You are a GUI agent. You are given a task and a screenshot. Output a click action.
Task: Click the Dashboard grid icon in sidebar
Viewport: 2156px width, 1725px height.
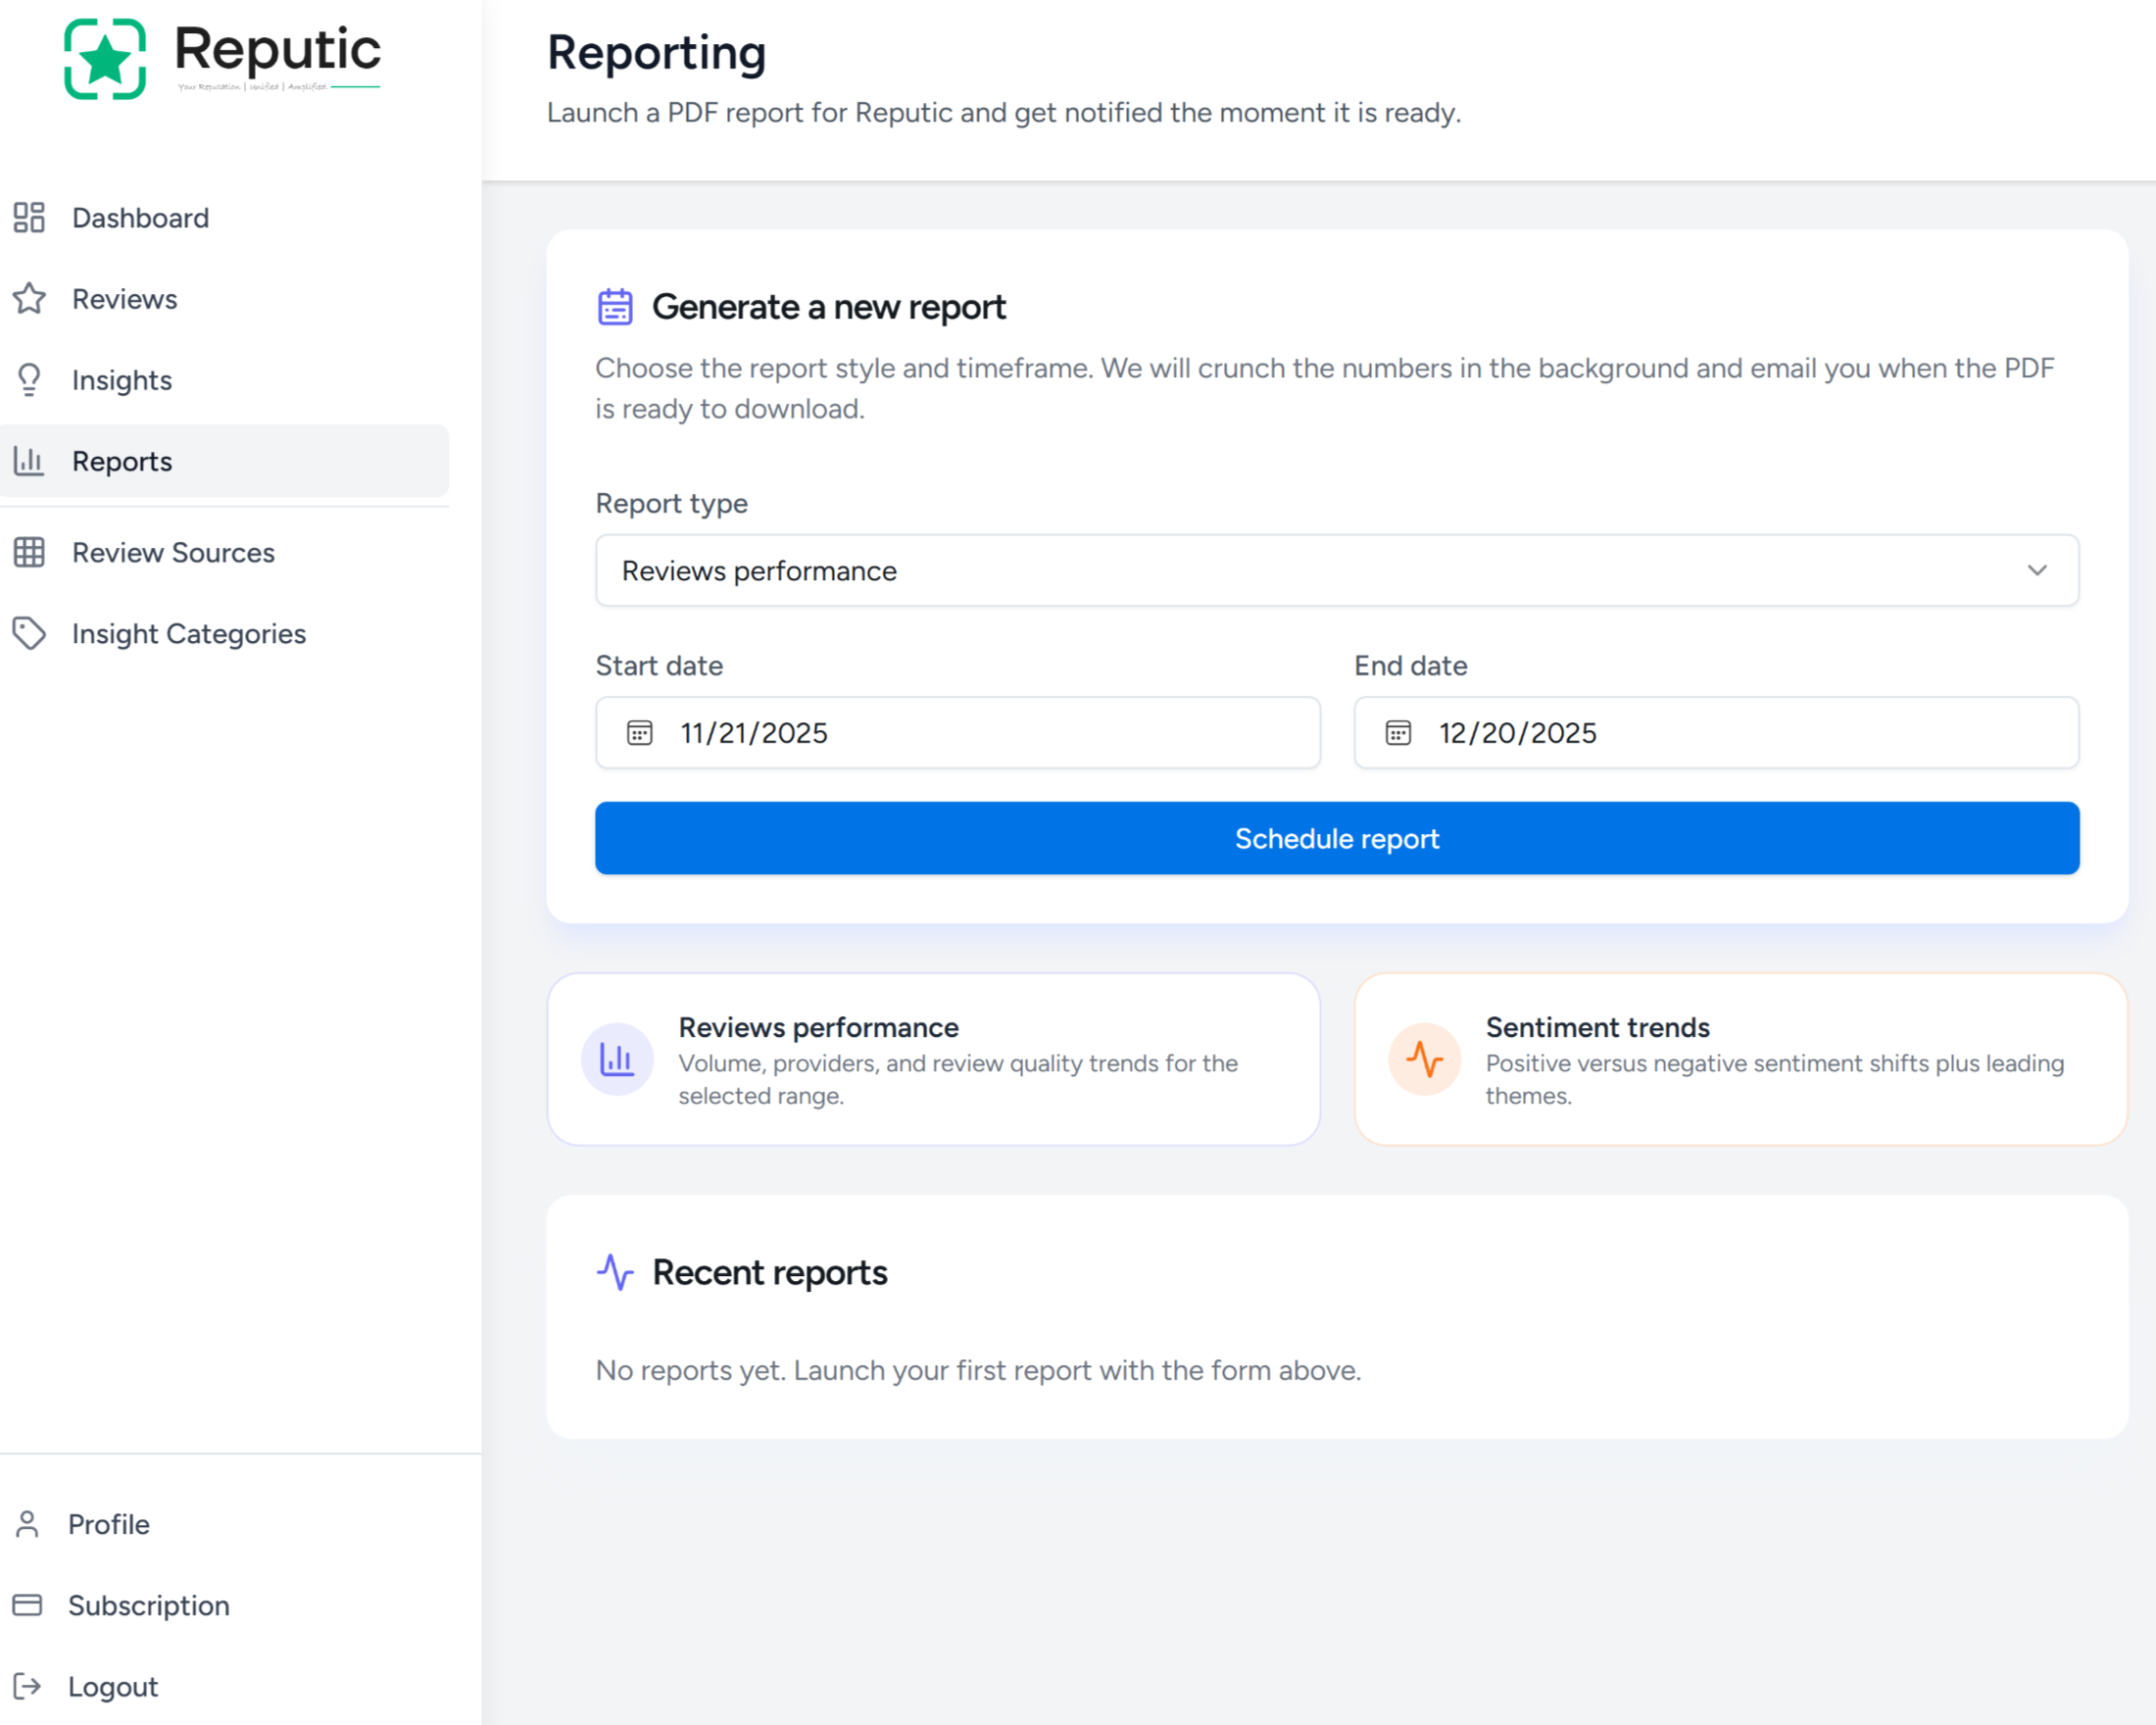point(29,217)
